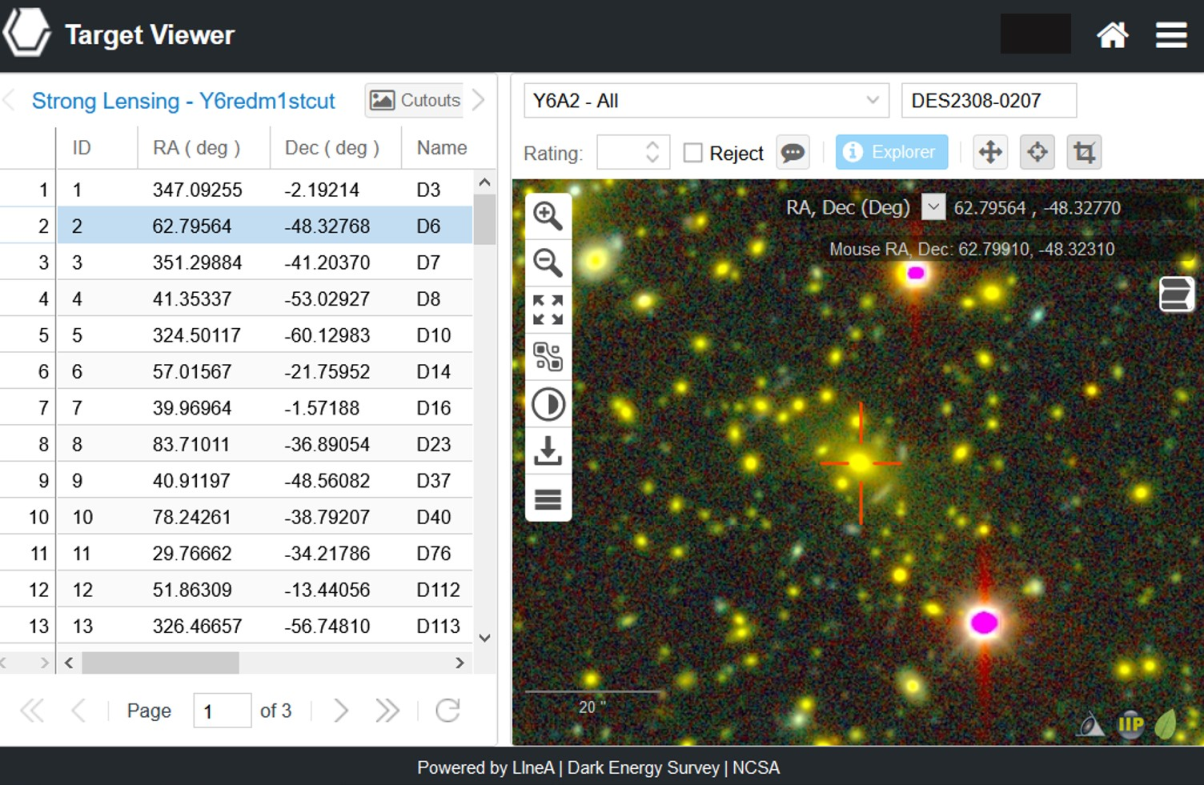Go to next target list with right chevron
Image resolution: width=1204 pixels, height=785 pixels.
[x=479, y=100]
